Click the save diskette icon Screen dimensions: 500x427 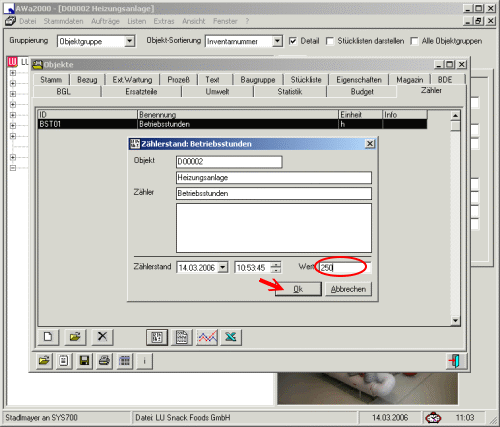click(x=84, y=361)
